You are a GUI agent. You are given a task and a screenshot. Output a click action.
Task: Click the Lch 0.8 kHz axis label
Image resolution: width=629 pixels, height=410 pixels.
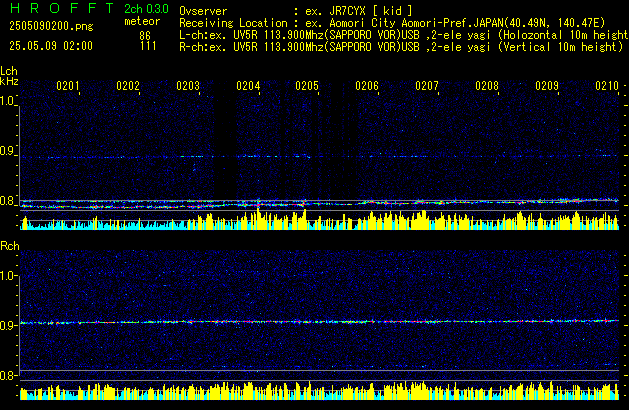click(x=7, y=201)
